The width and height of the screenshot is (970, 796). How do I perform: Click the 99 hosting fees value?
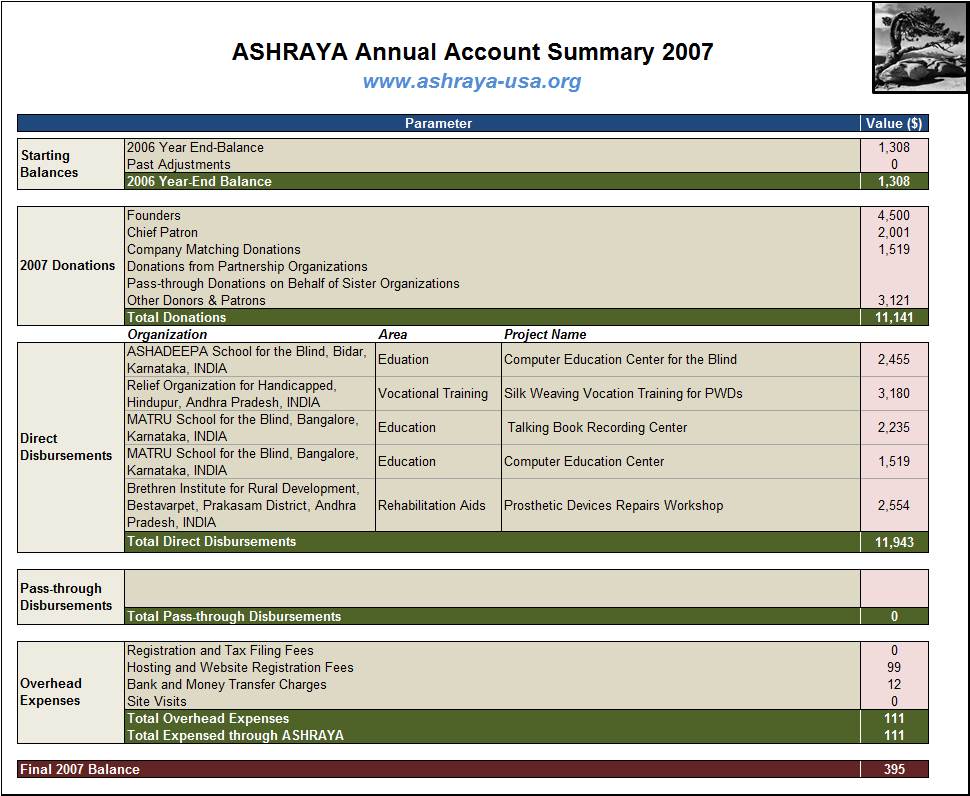894,667
